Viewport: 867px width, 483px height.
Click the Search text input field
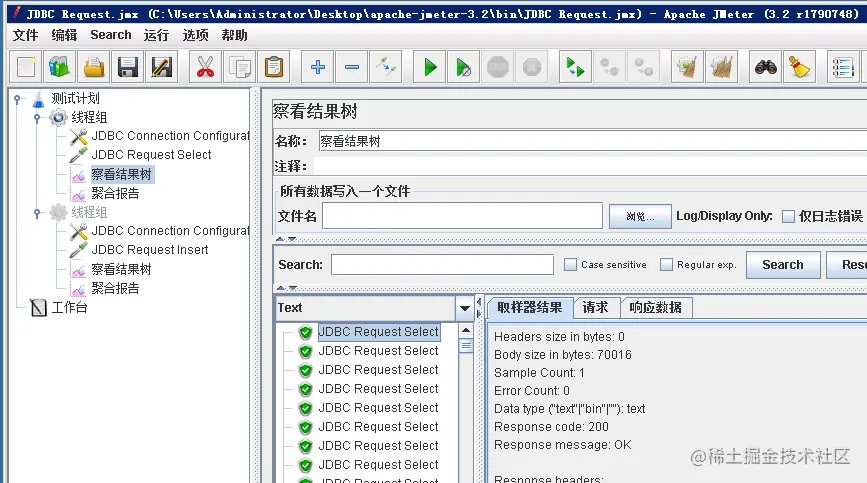442,265
